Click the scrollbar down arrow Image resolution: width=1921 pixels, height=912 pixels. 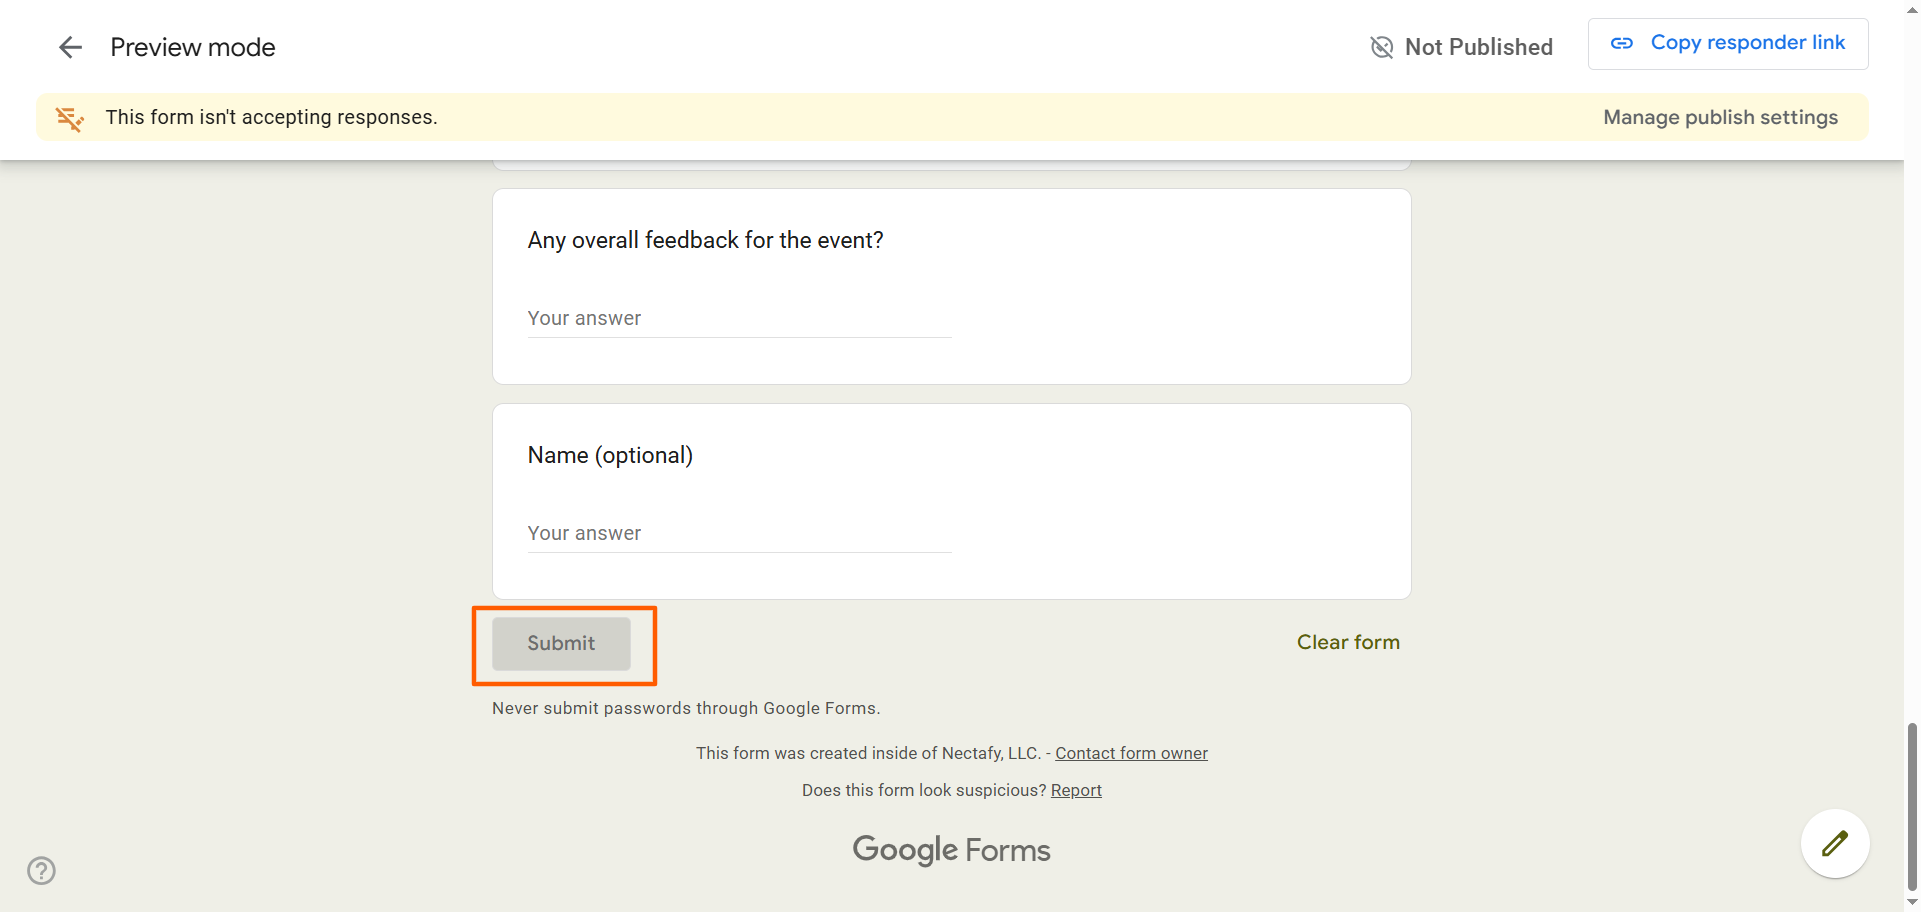1912,902
